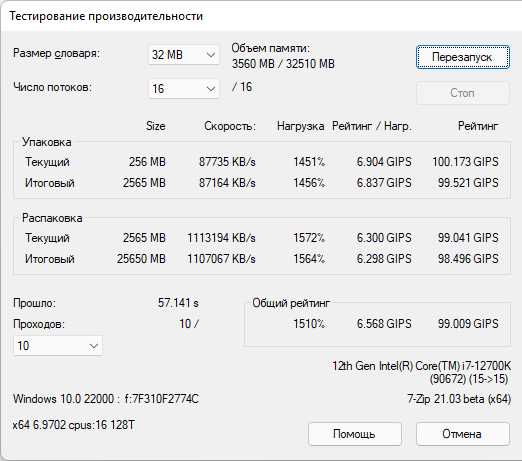Cancel the benchmark with Отмена
The height and width of the screenshot is (461, 522).
pyautogui.click(x=463, y=434)
